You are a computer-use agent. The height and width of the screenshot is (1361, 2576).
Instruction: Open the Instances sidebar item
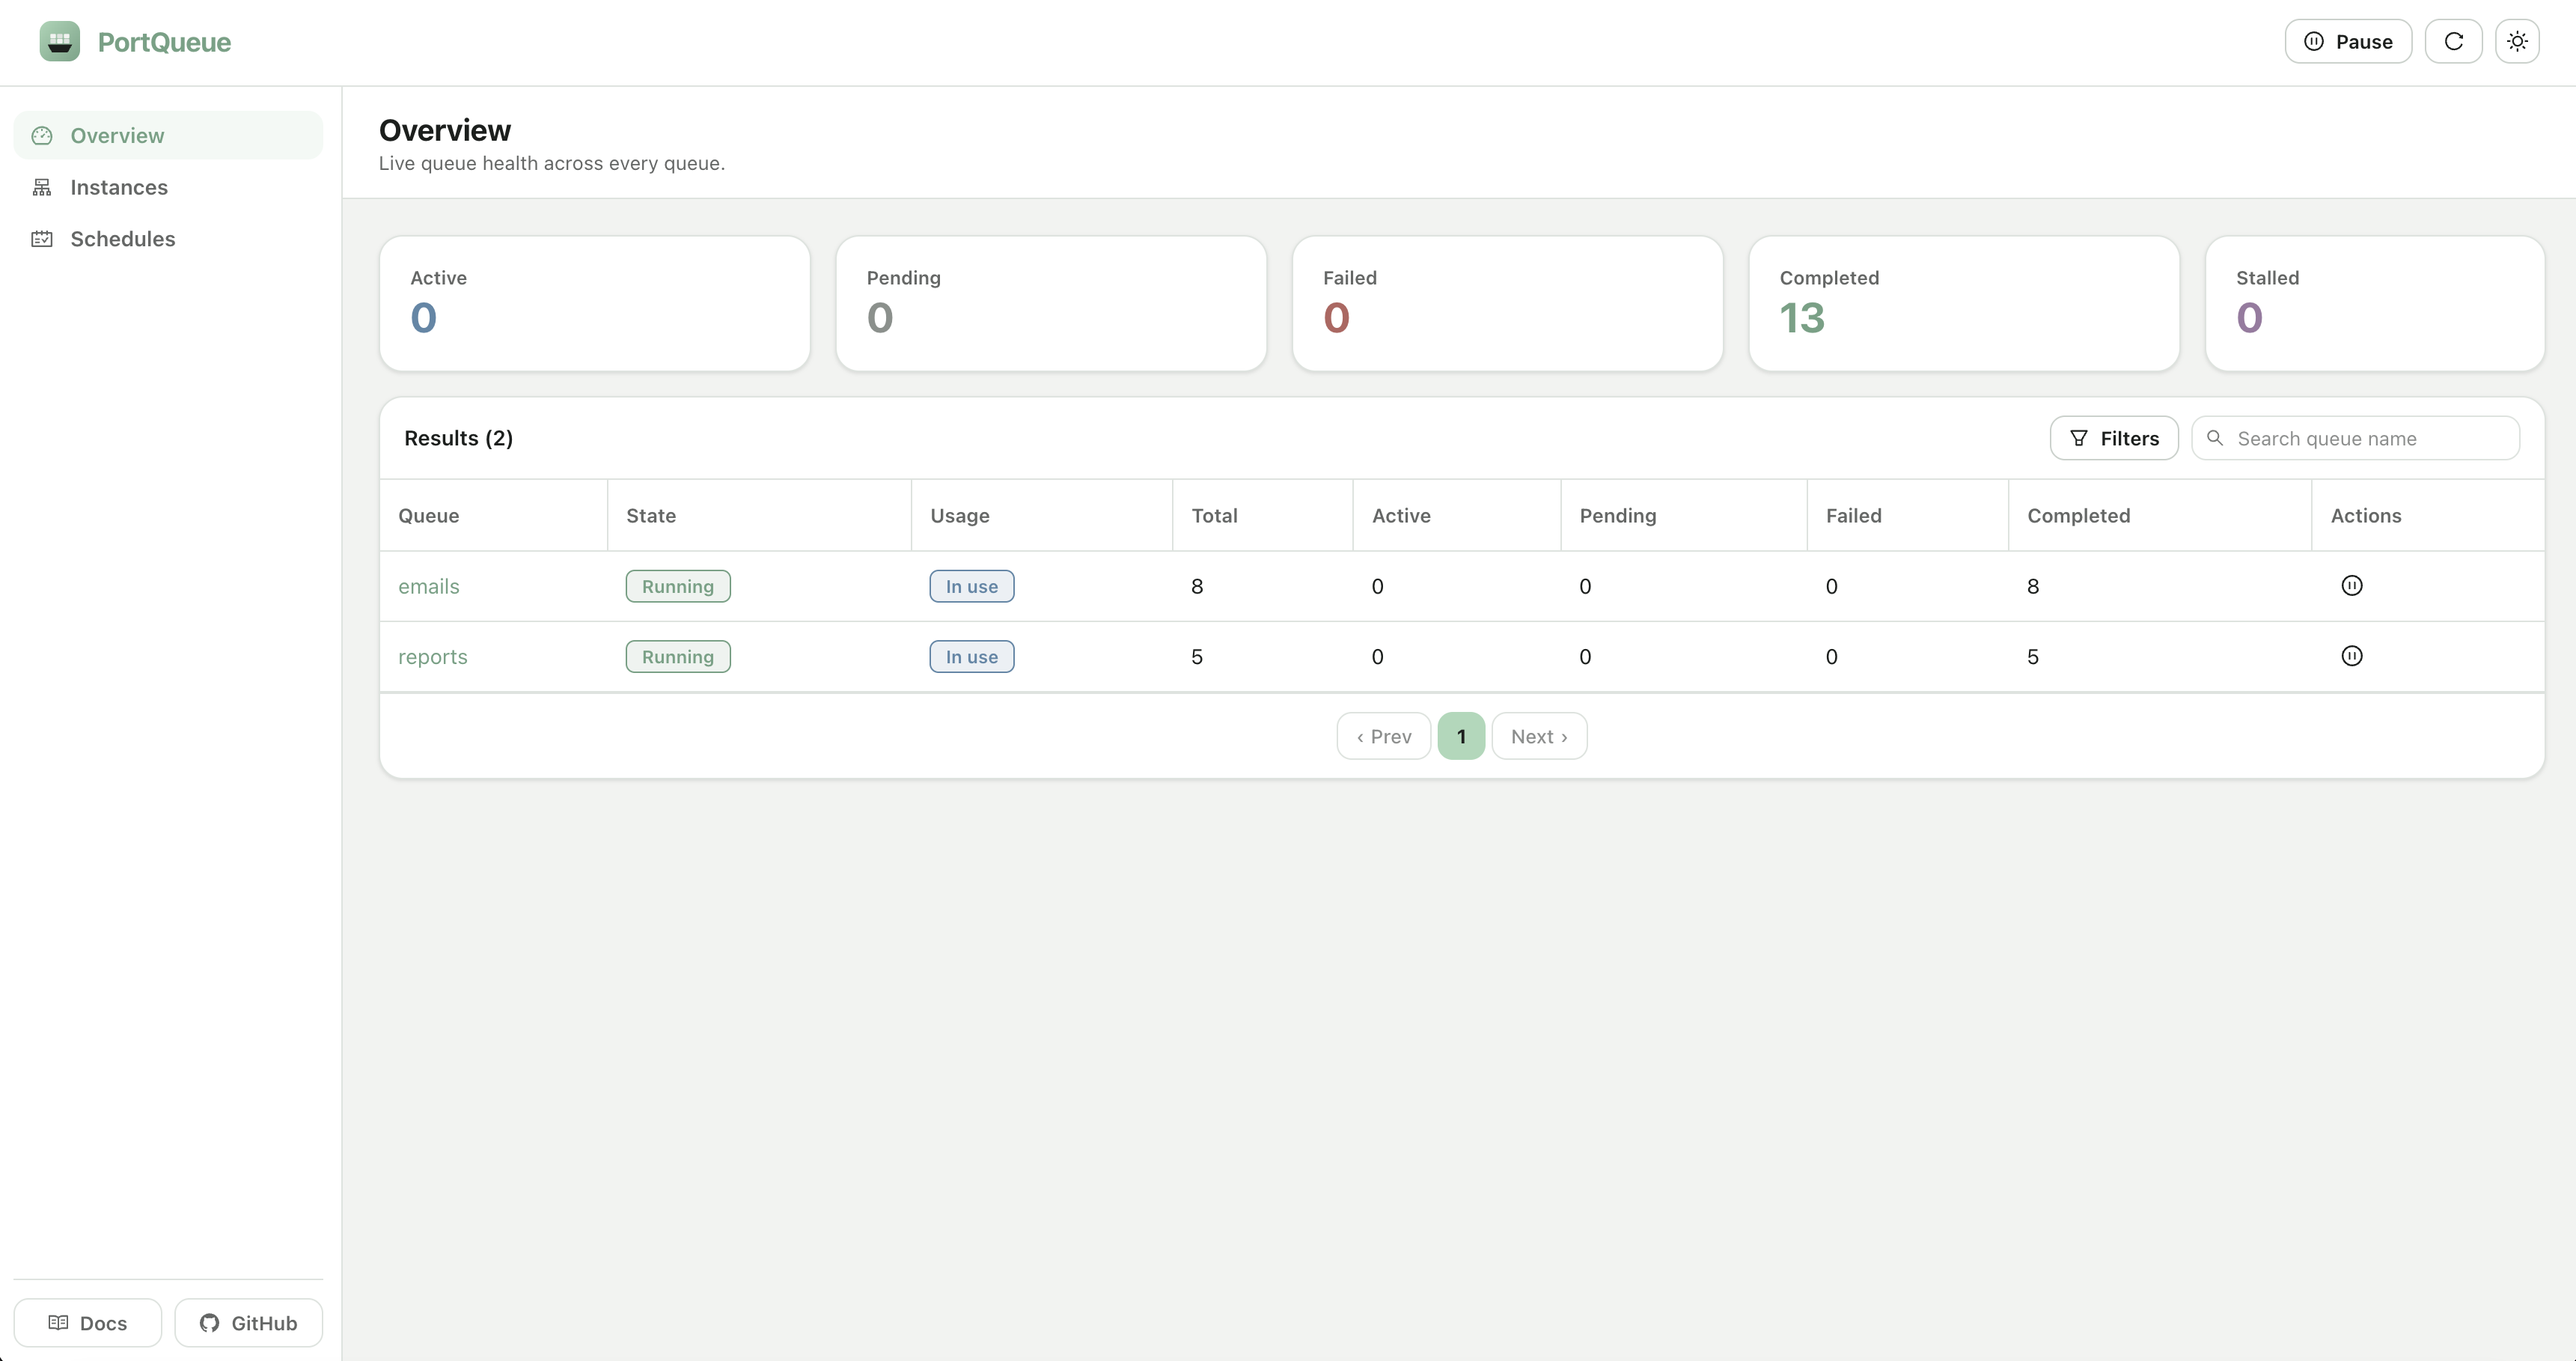coord(168,187)
